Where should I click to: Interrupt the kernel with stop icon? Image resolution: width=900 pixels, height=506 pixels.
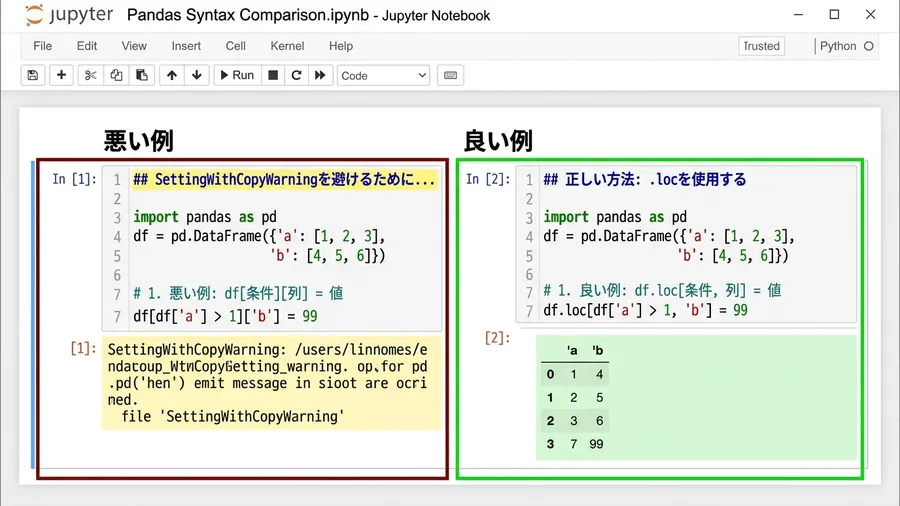(273, 75)
